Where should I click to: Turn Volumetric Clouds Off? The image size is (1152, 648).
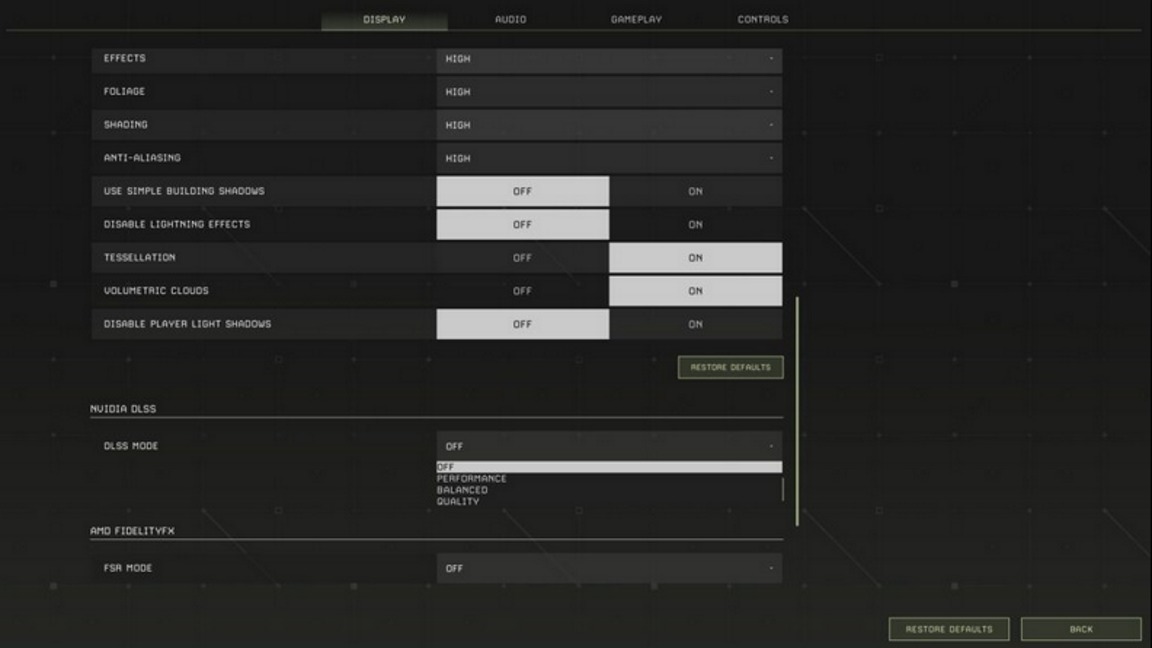pos(522,291)
